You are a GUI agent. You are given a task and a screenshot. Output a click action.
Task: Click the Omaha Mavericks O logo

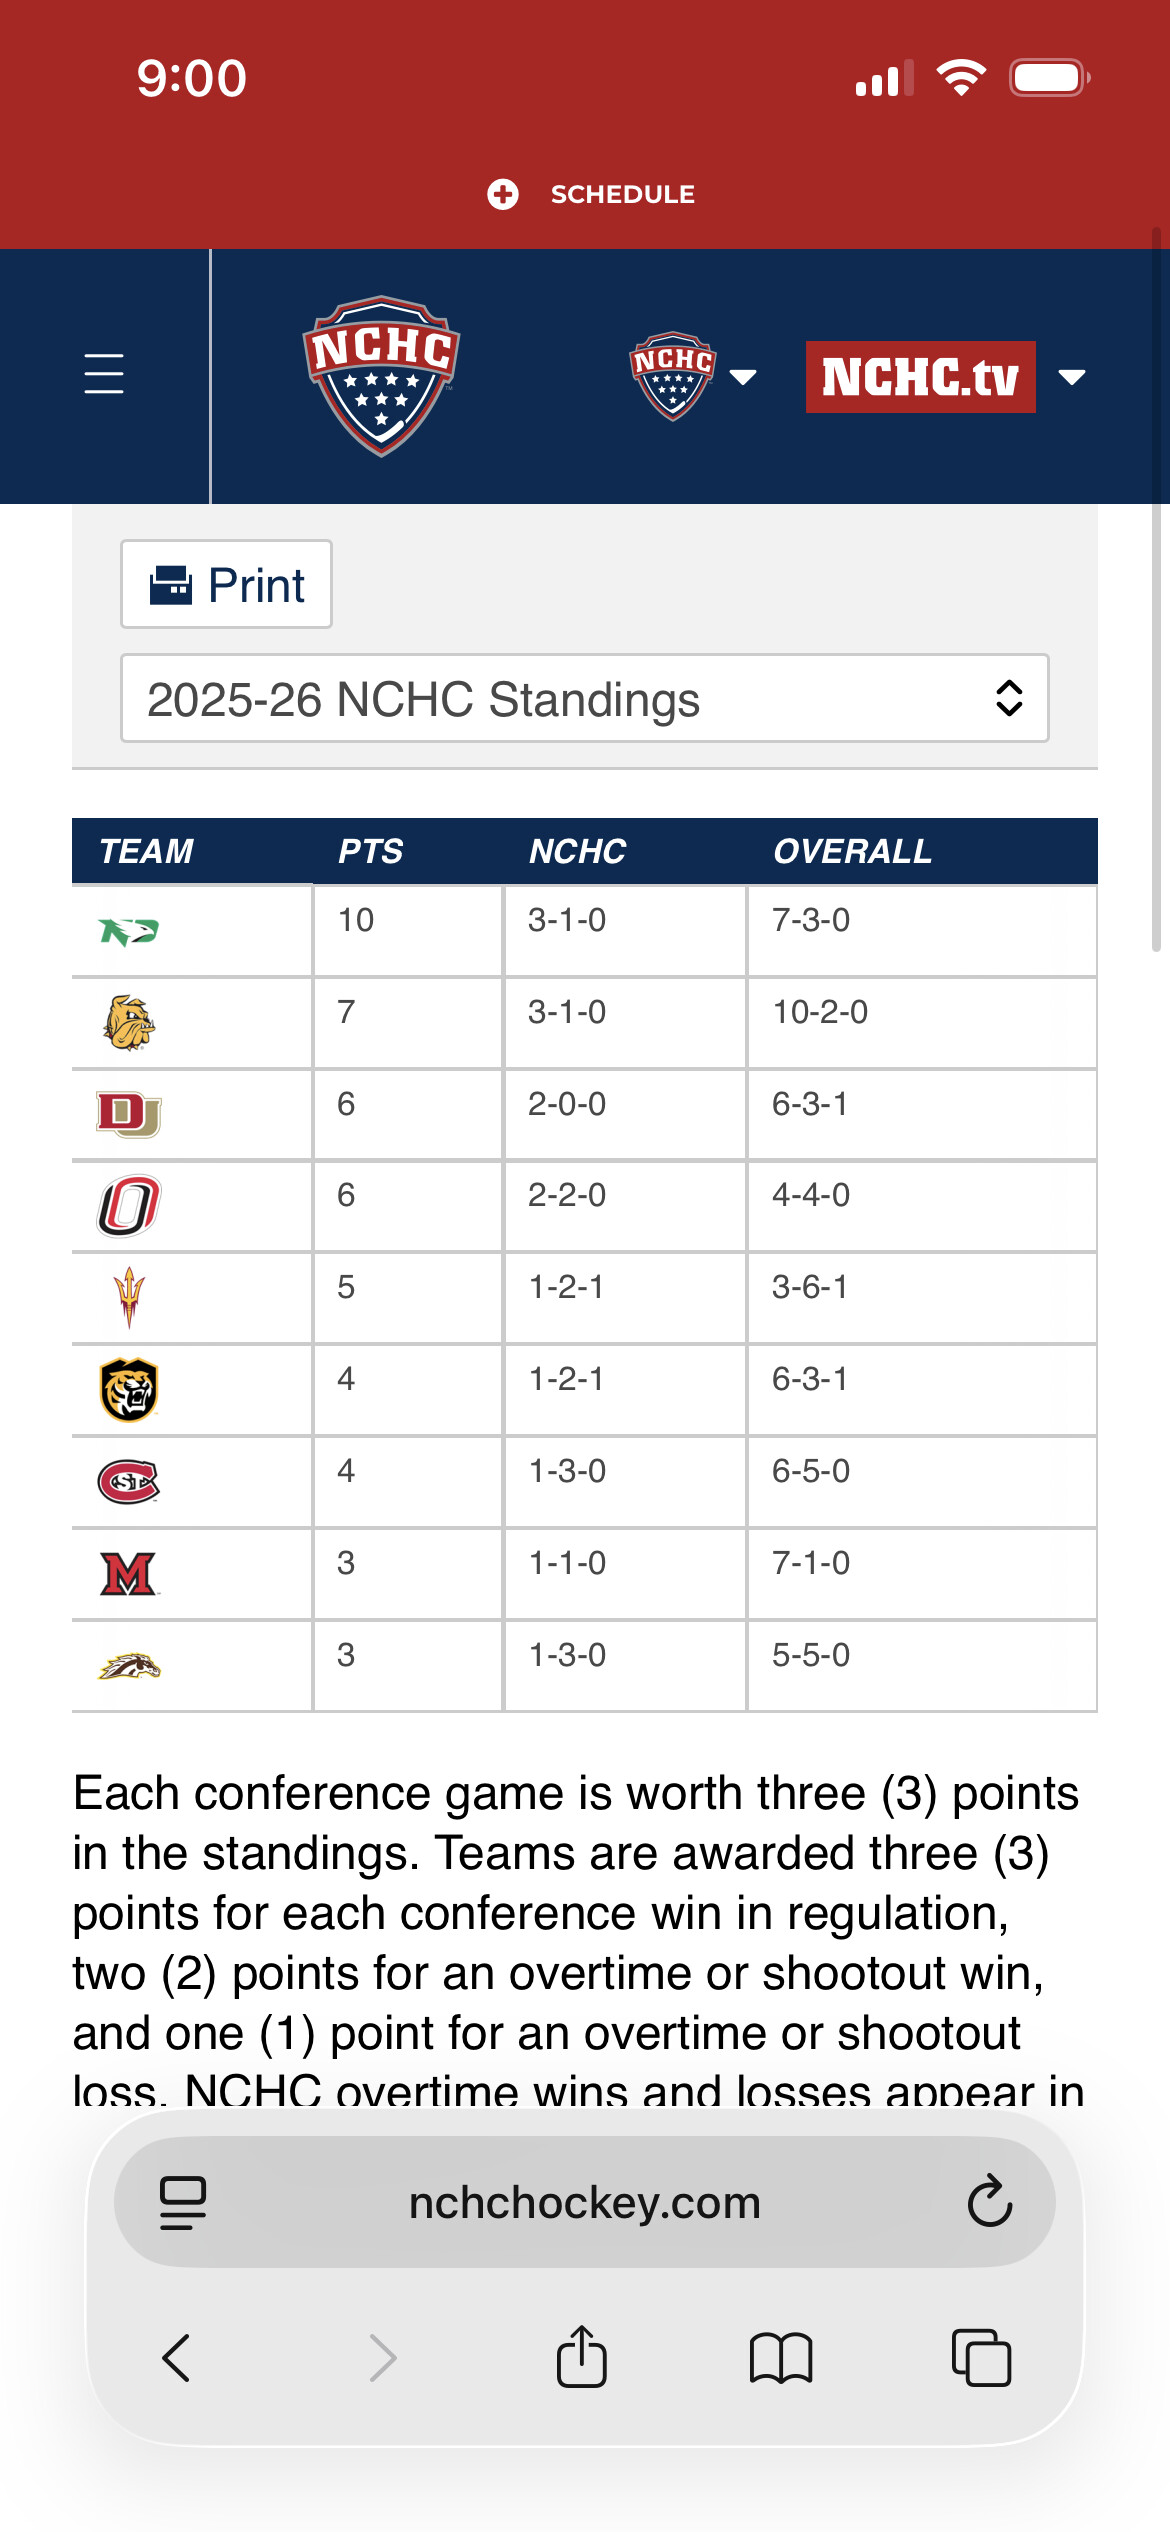(129, 1206)
